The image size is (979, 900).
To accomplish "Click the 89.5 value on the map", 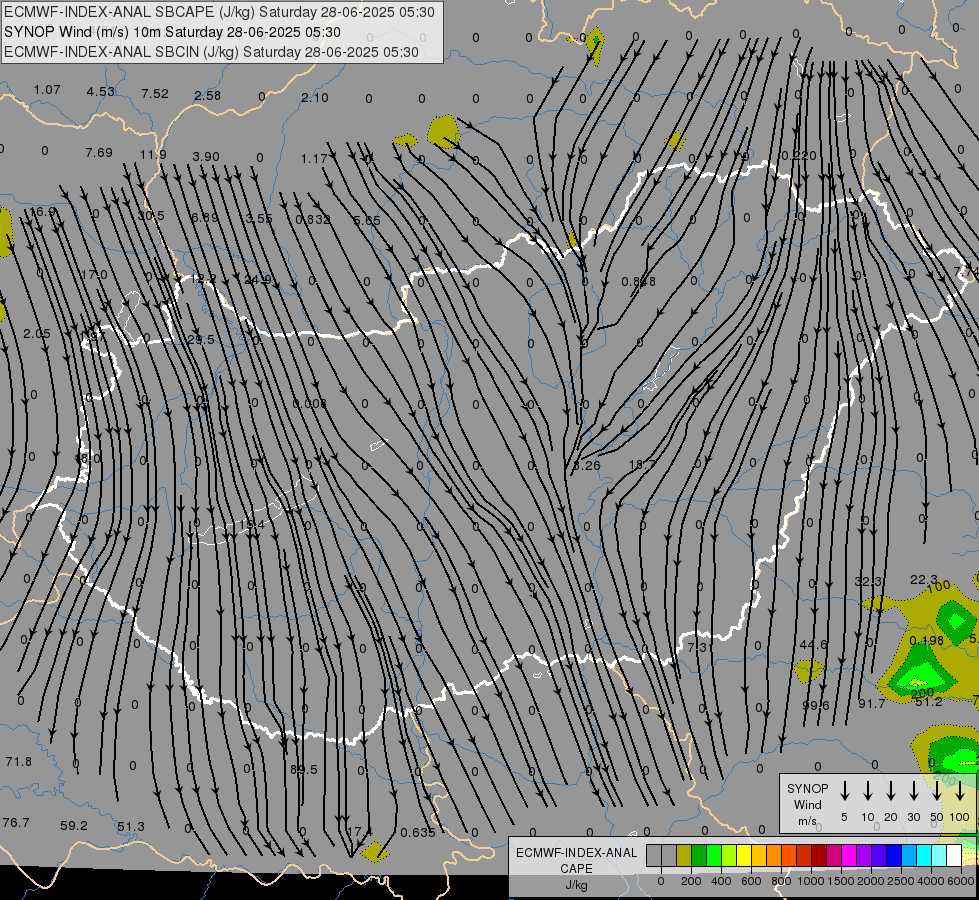I will coord(303,770).
